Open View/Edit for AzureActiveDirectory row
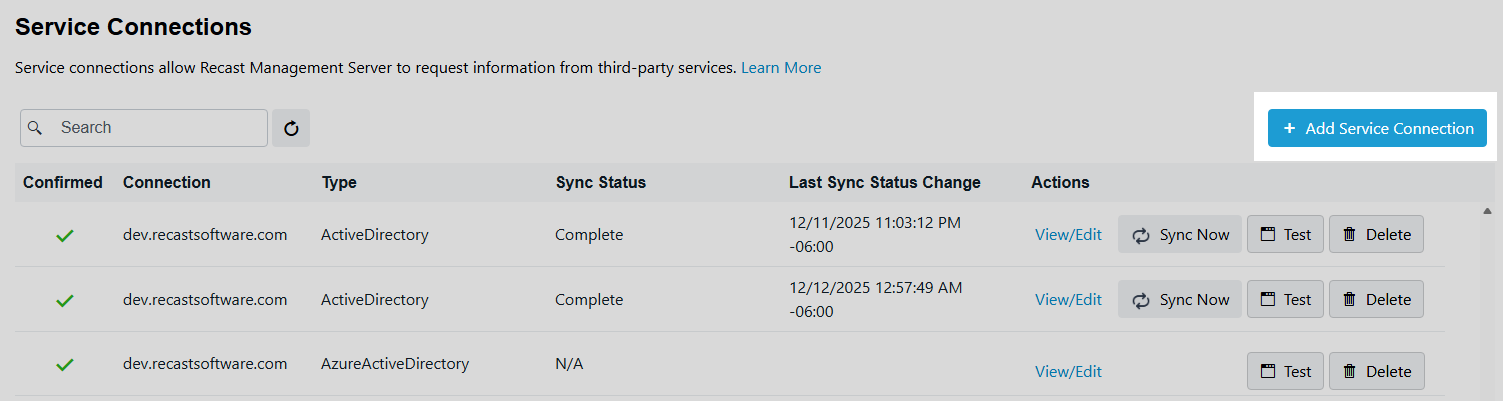 [x=1068, y=372]
